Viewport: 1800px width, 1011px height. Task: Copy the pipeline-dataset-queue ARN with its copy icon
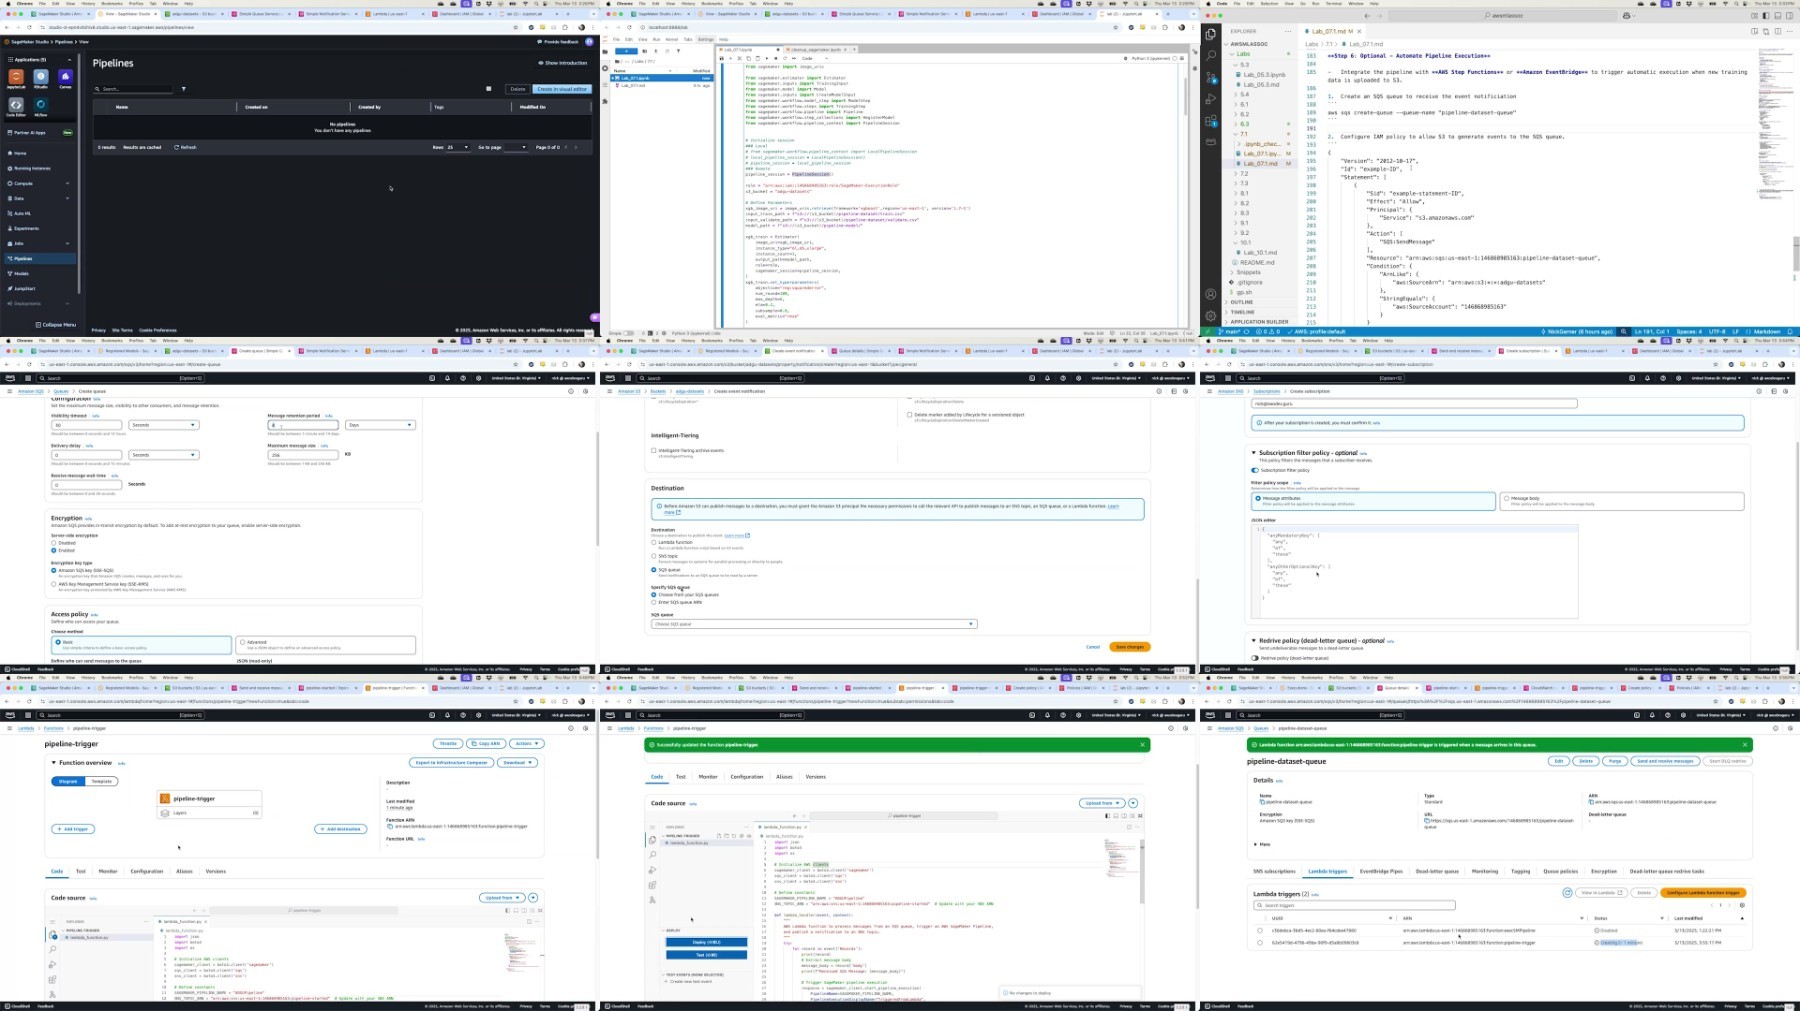(x=1591, y=802)
